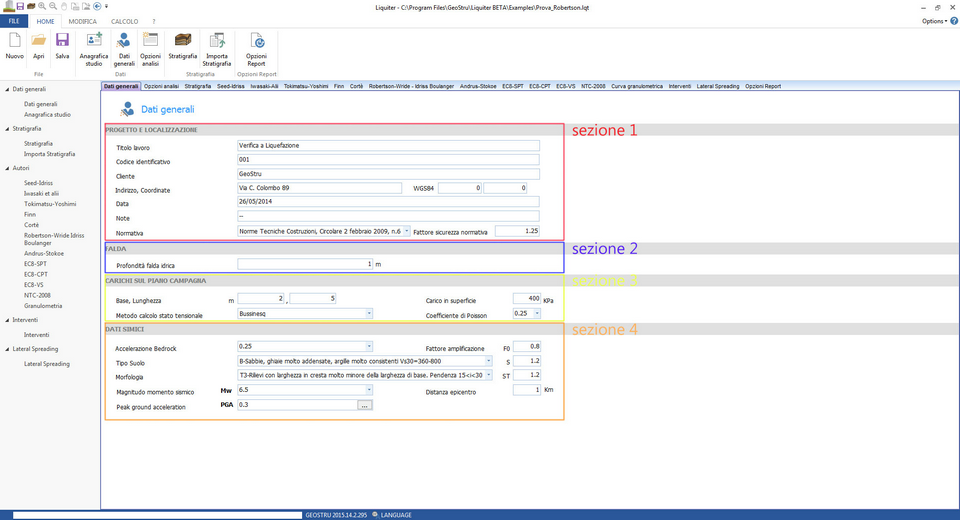Click the PGA browse button with ellipsis
960x520 pixels.
pos(365,405)
